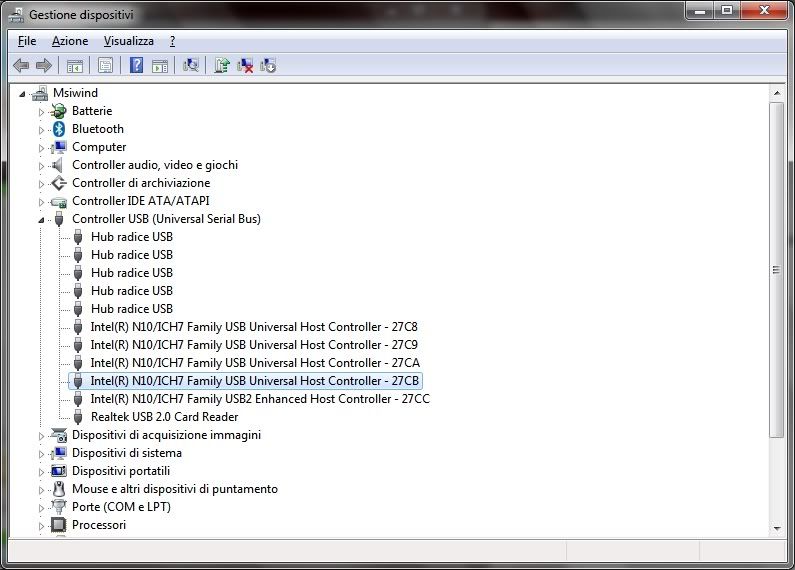The height and width of the screenshot is (570, 795).
Task: Open the Azione menu
Action: click(70, 41)
